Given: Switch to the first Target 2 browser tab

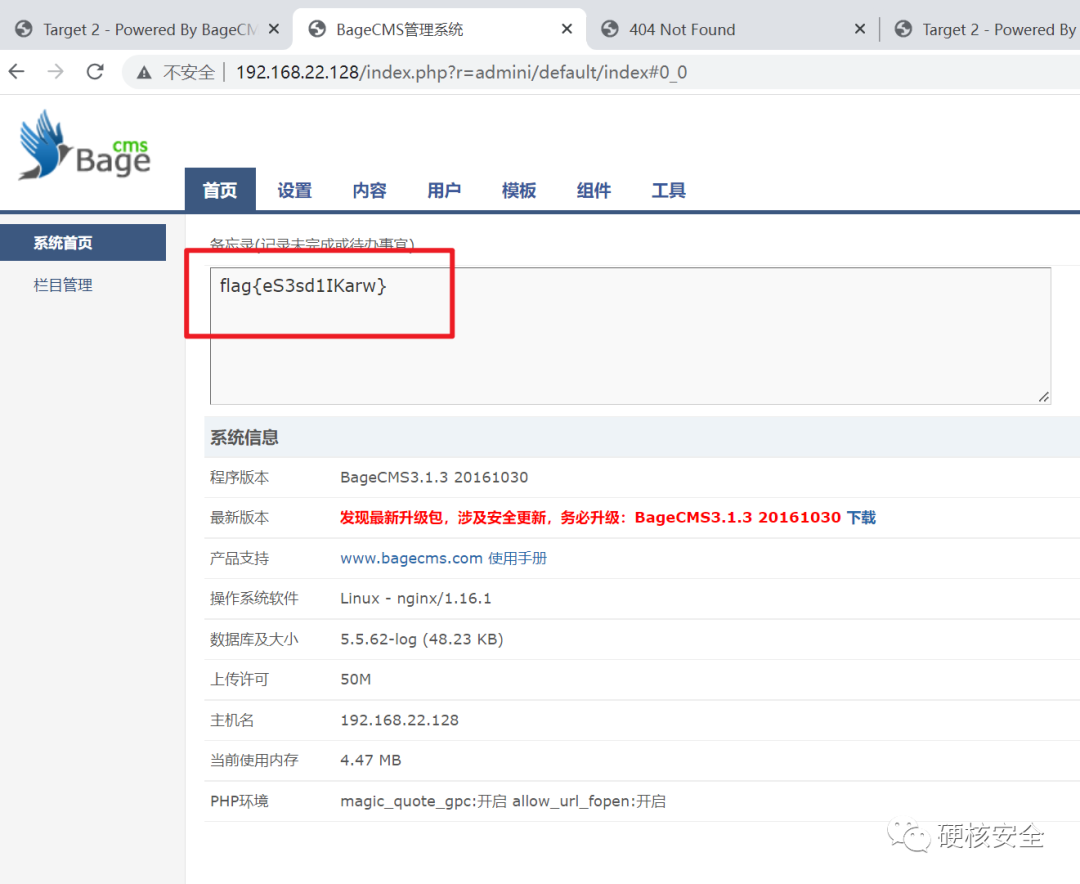Looking at the screenshot, I should click(146, 29).
